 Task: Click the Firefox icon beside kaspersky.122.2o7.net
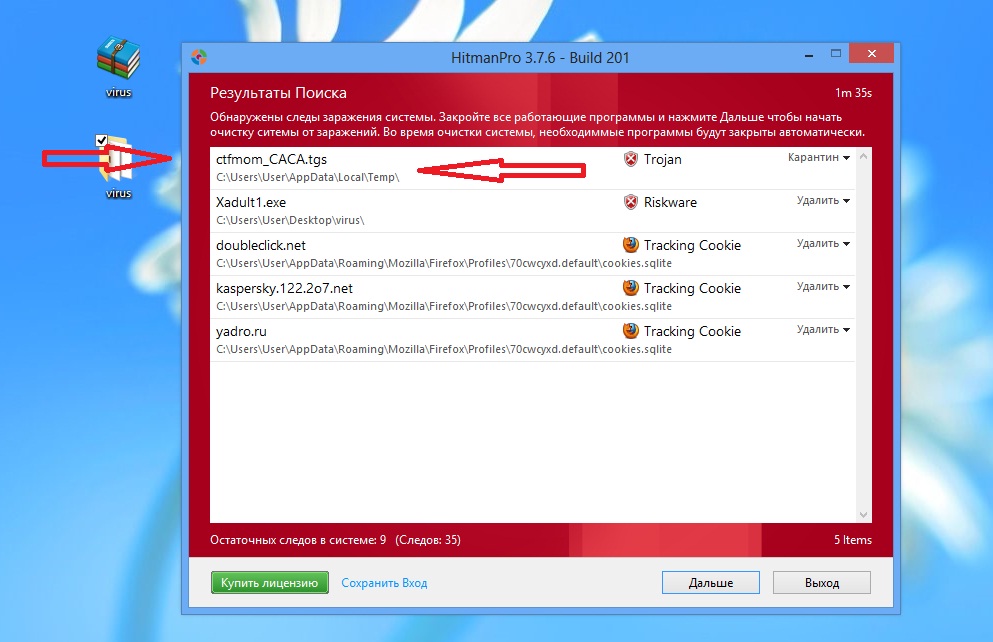tap(630, 288)
